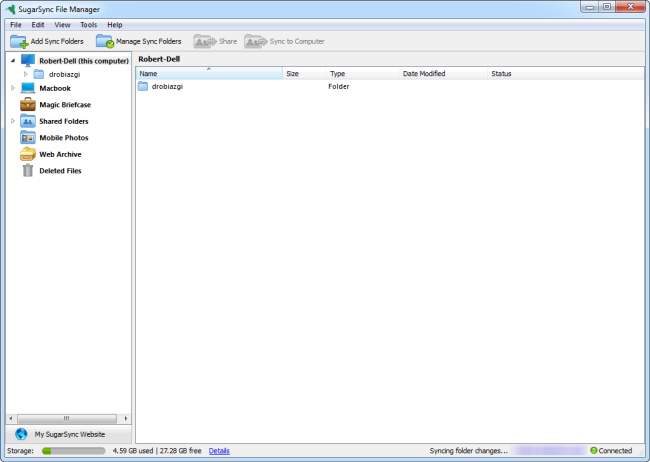Click the Deleted Files trash icon
Image resolution: width=650 pixels, height=462 pixels.
point(28,170)
